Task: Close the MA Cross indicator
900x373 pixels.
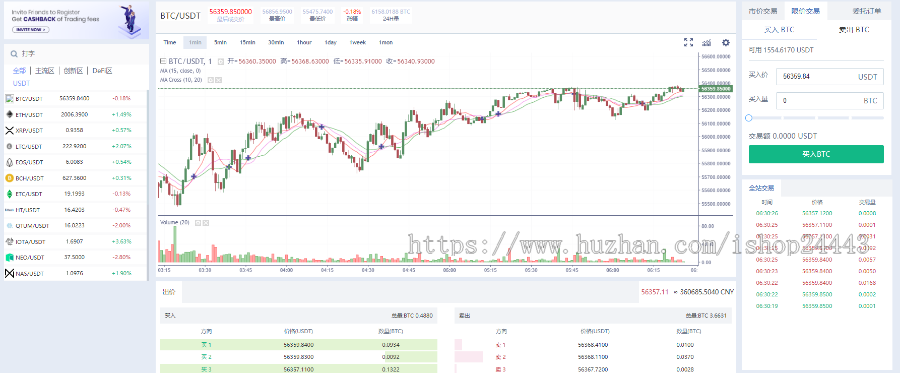Action: [218, 80]
